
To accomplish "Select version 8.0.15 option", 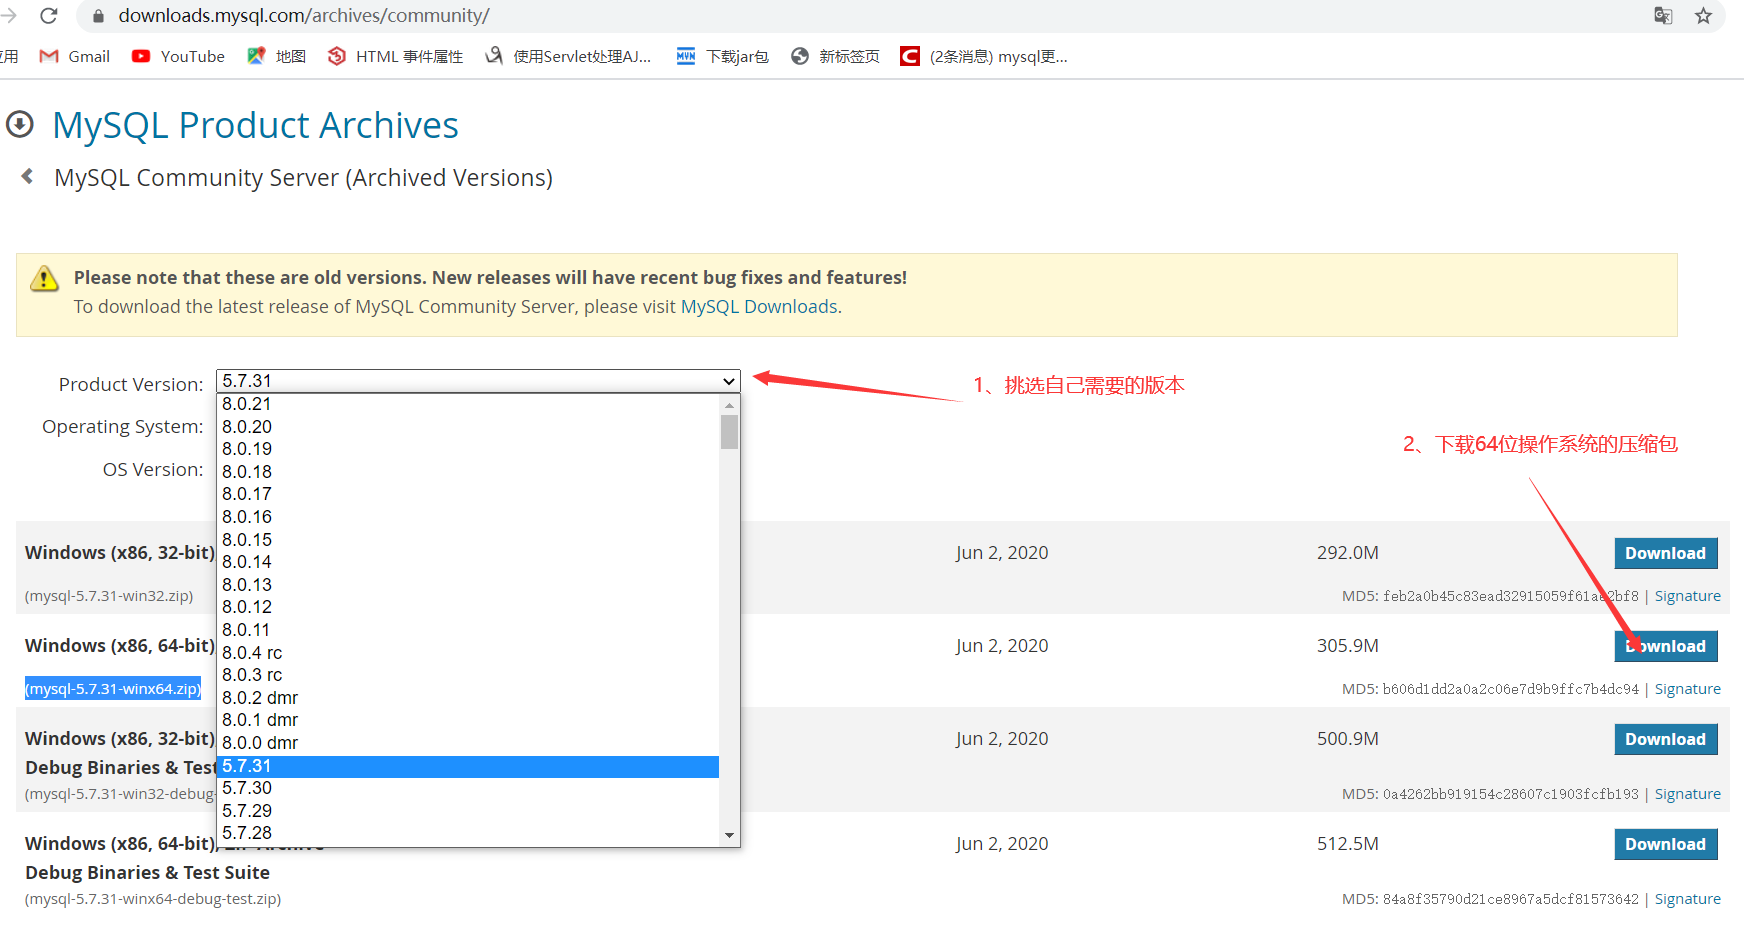I will coord(468,540).
